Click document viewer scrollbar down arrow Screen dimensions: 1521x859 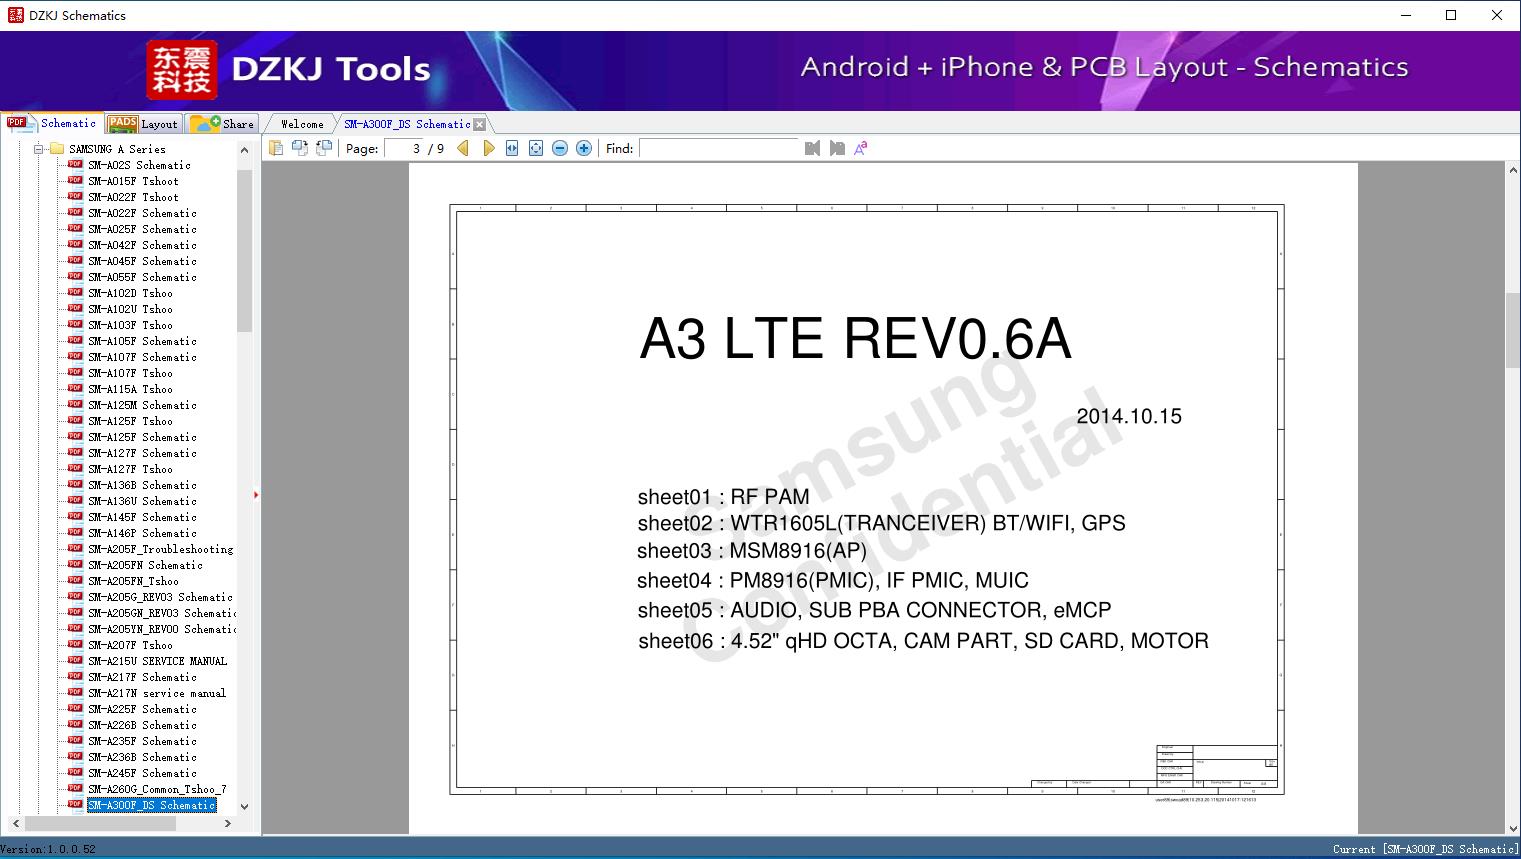point(1513,826)
